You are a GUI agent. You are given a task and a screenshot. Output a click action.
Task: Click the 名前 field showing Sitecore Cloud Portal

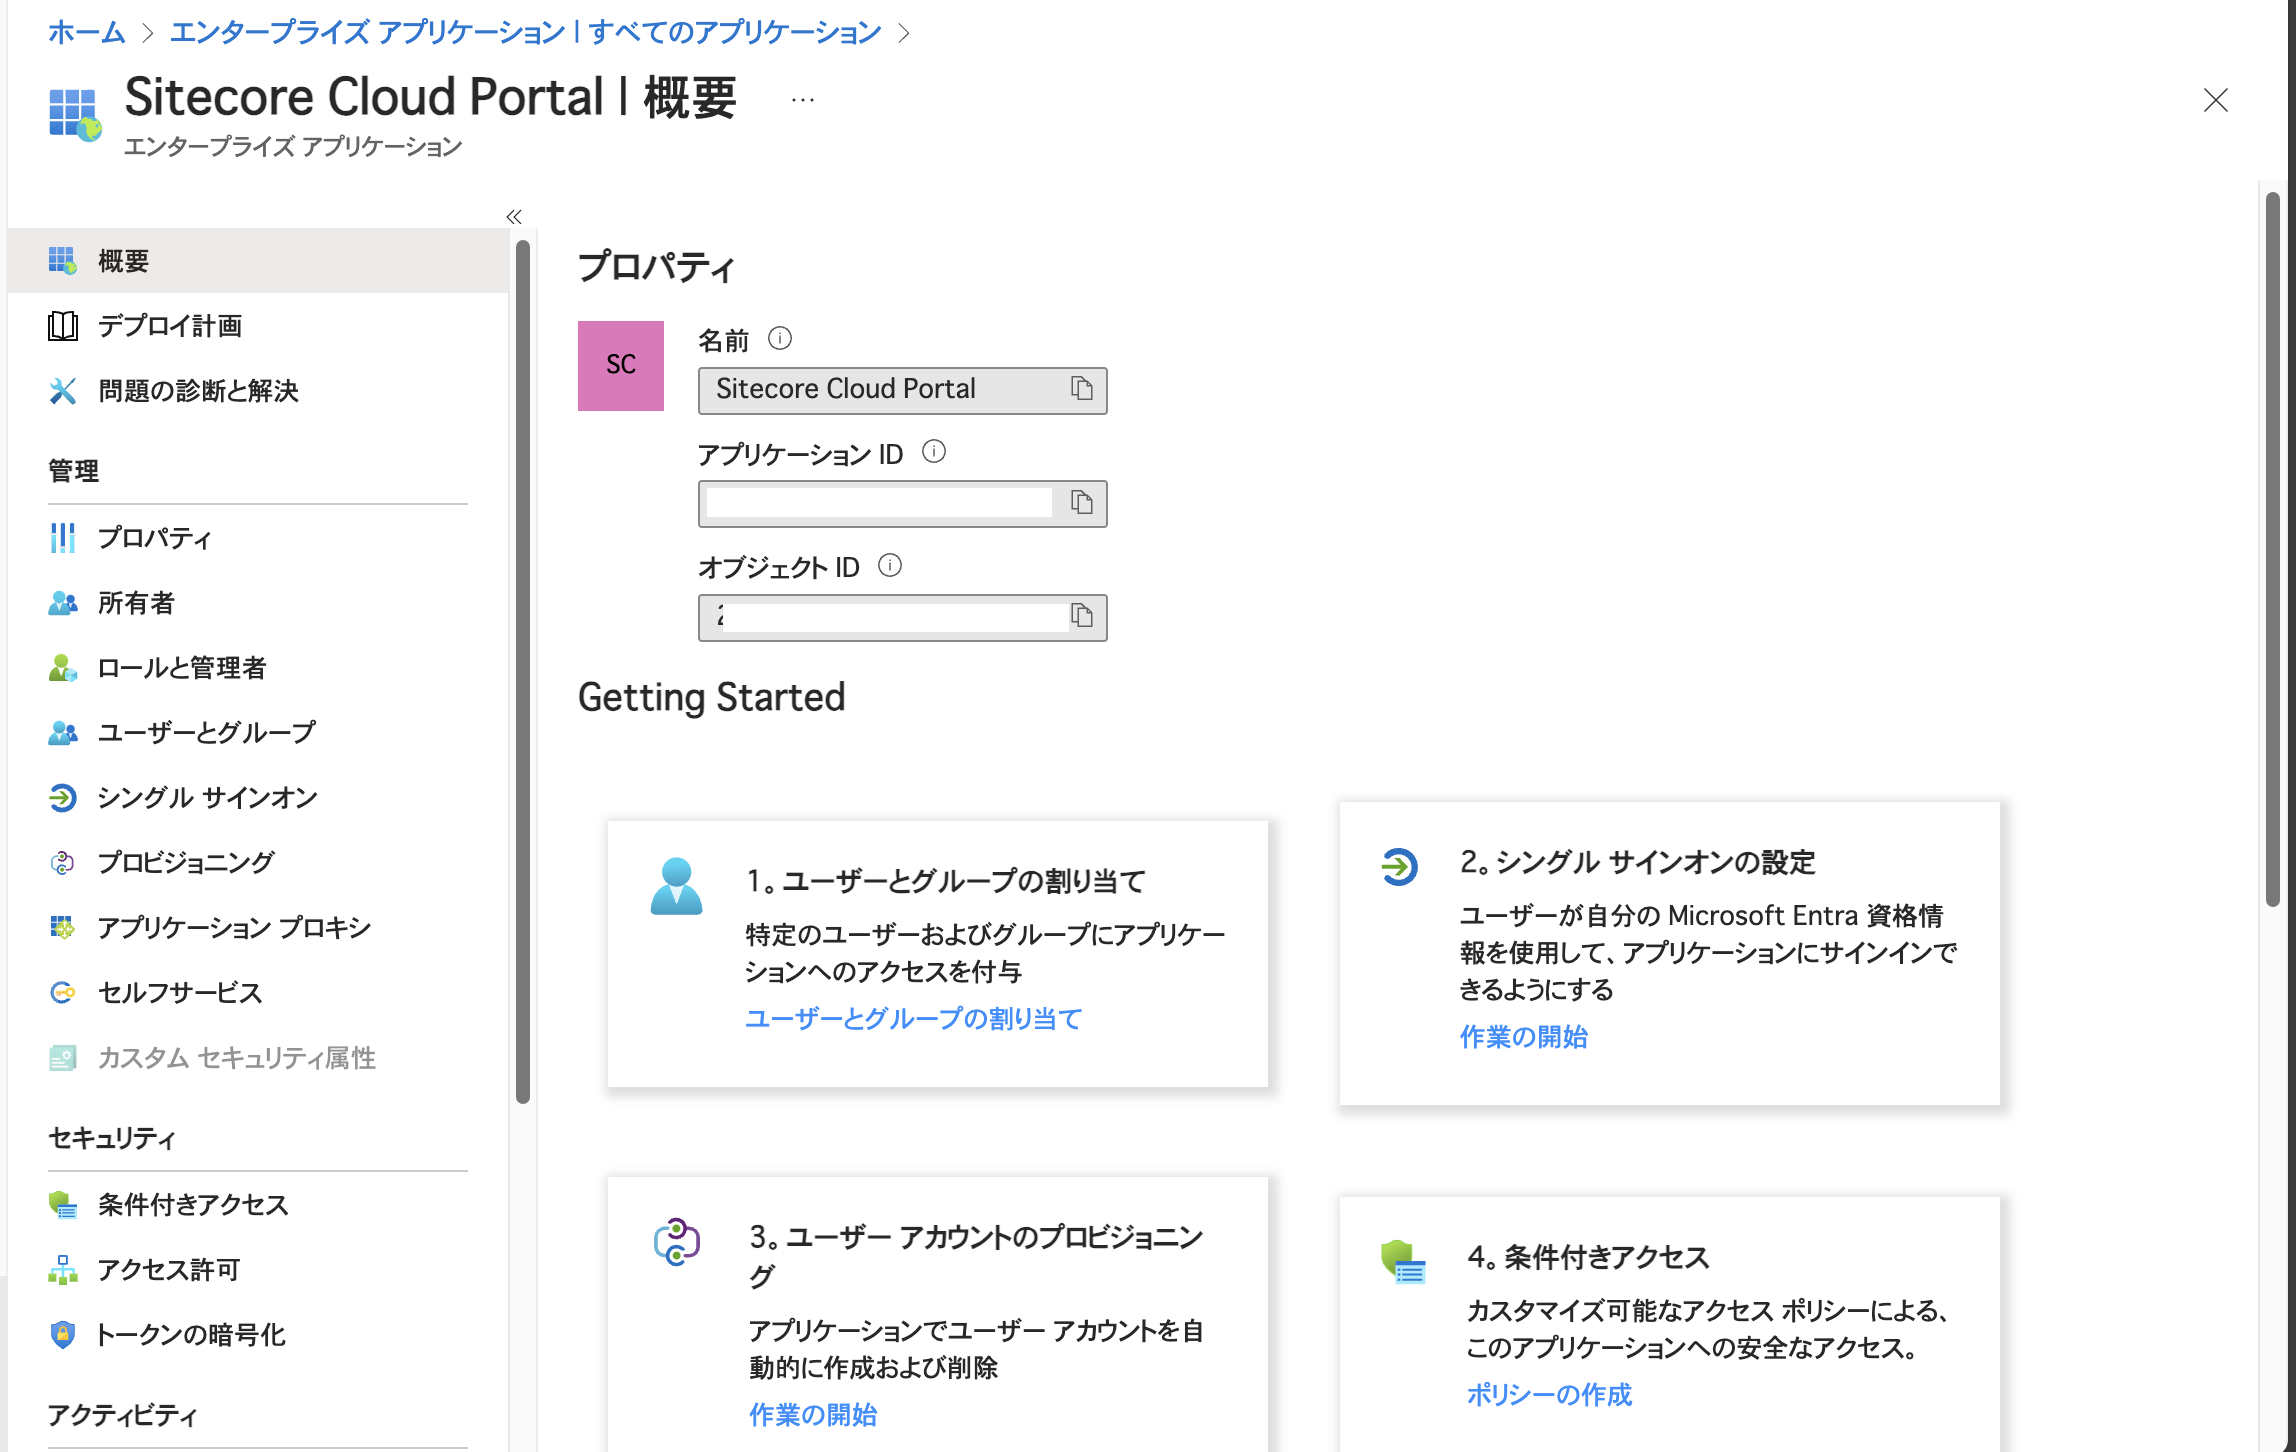902,390
